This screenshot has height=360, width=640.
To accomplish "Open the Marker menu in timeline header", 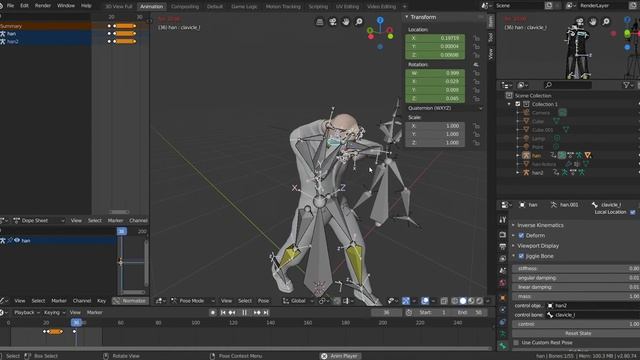I will [x=94, y=312].
